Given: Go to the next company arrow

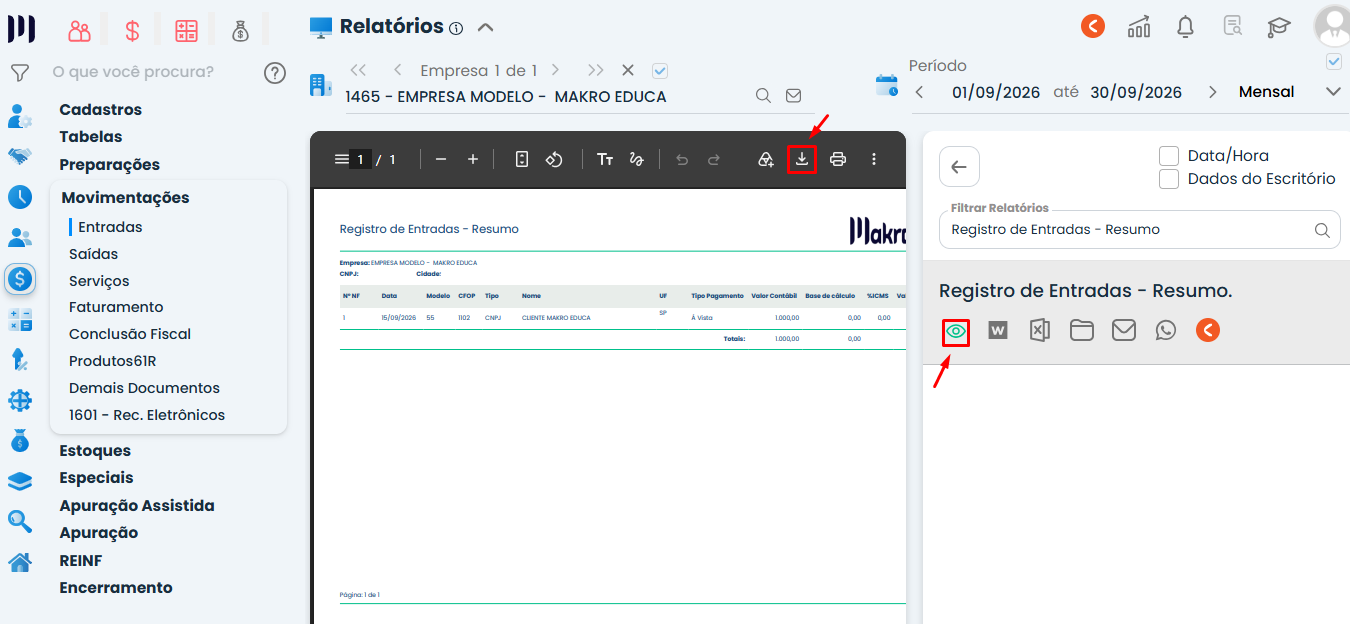Looking at the screenshot, I should (555, 71).
